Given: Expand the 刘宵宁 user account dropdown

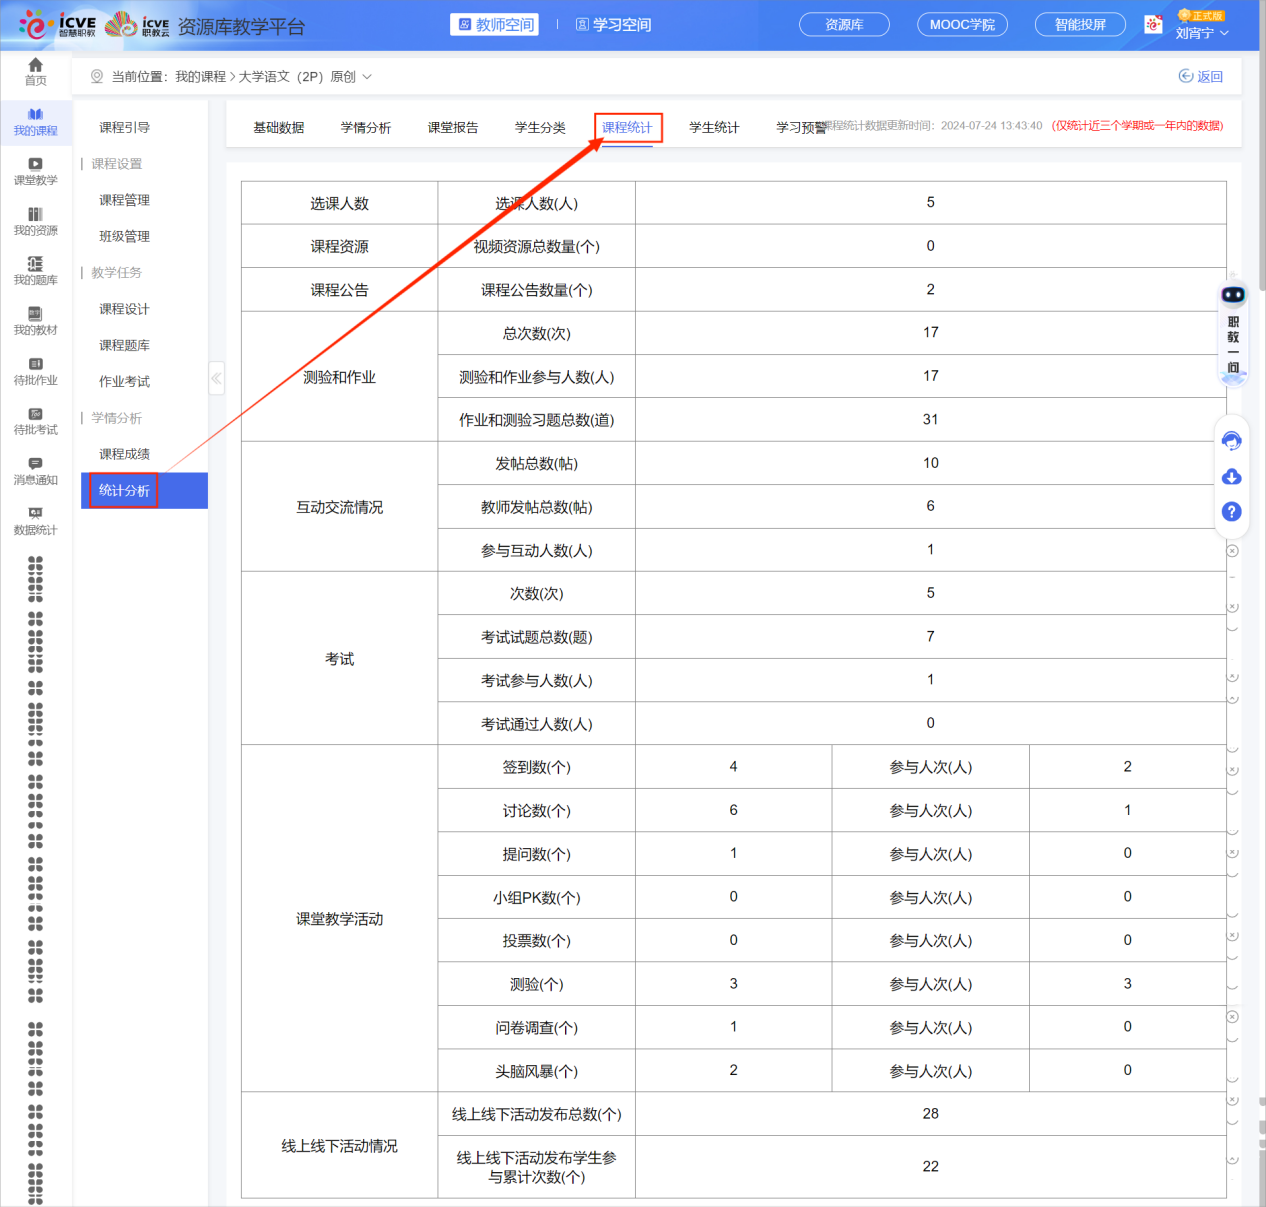Looking at the screenshot, I should coord(1201,33).
